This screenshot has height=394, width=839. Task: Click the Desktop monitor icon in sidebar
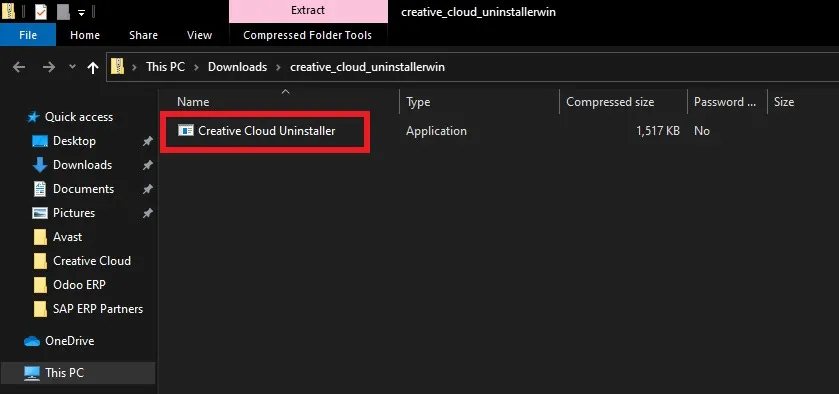(x=40, y=141)
